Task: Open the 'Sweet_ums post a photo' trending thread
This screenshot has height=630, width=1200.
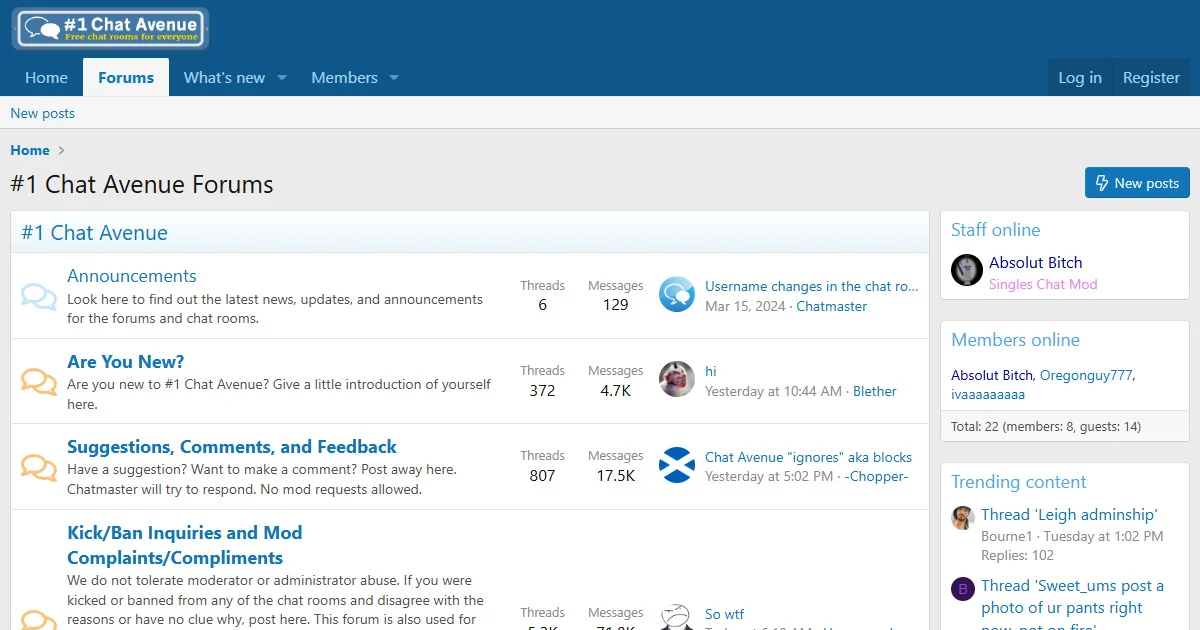Action: click(x=1072, y=607)
